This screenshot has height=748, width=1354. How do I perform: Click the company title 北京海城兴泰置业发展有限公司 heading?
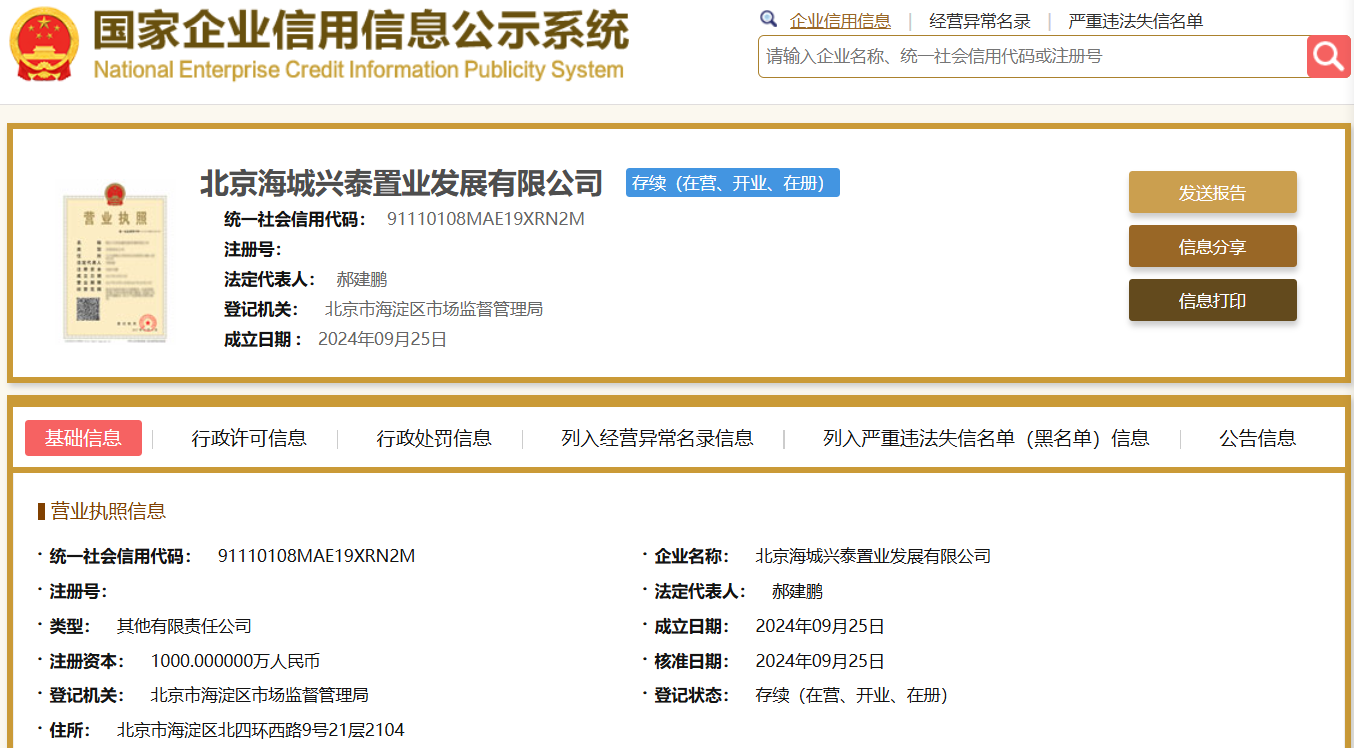402,183
